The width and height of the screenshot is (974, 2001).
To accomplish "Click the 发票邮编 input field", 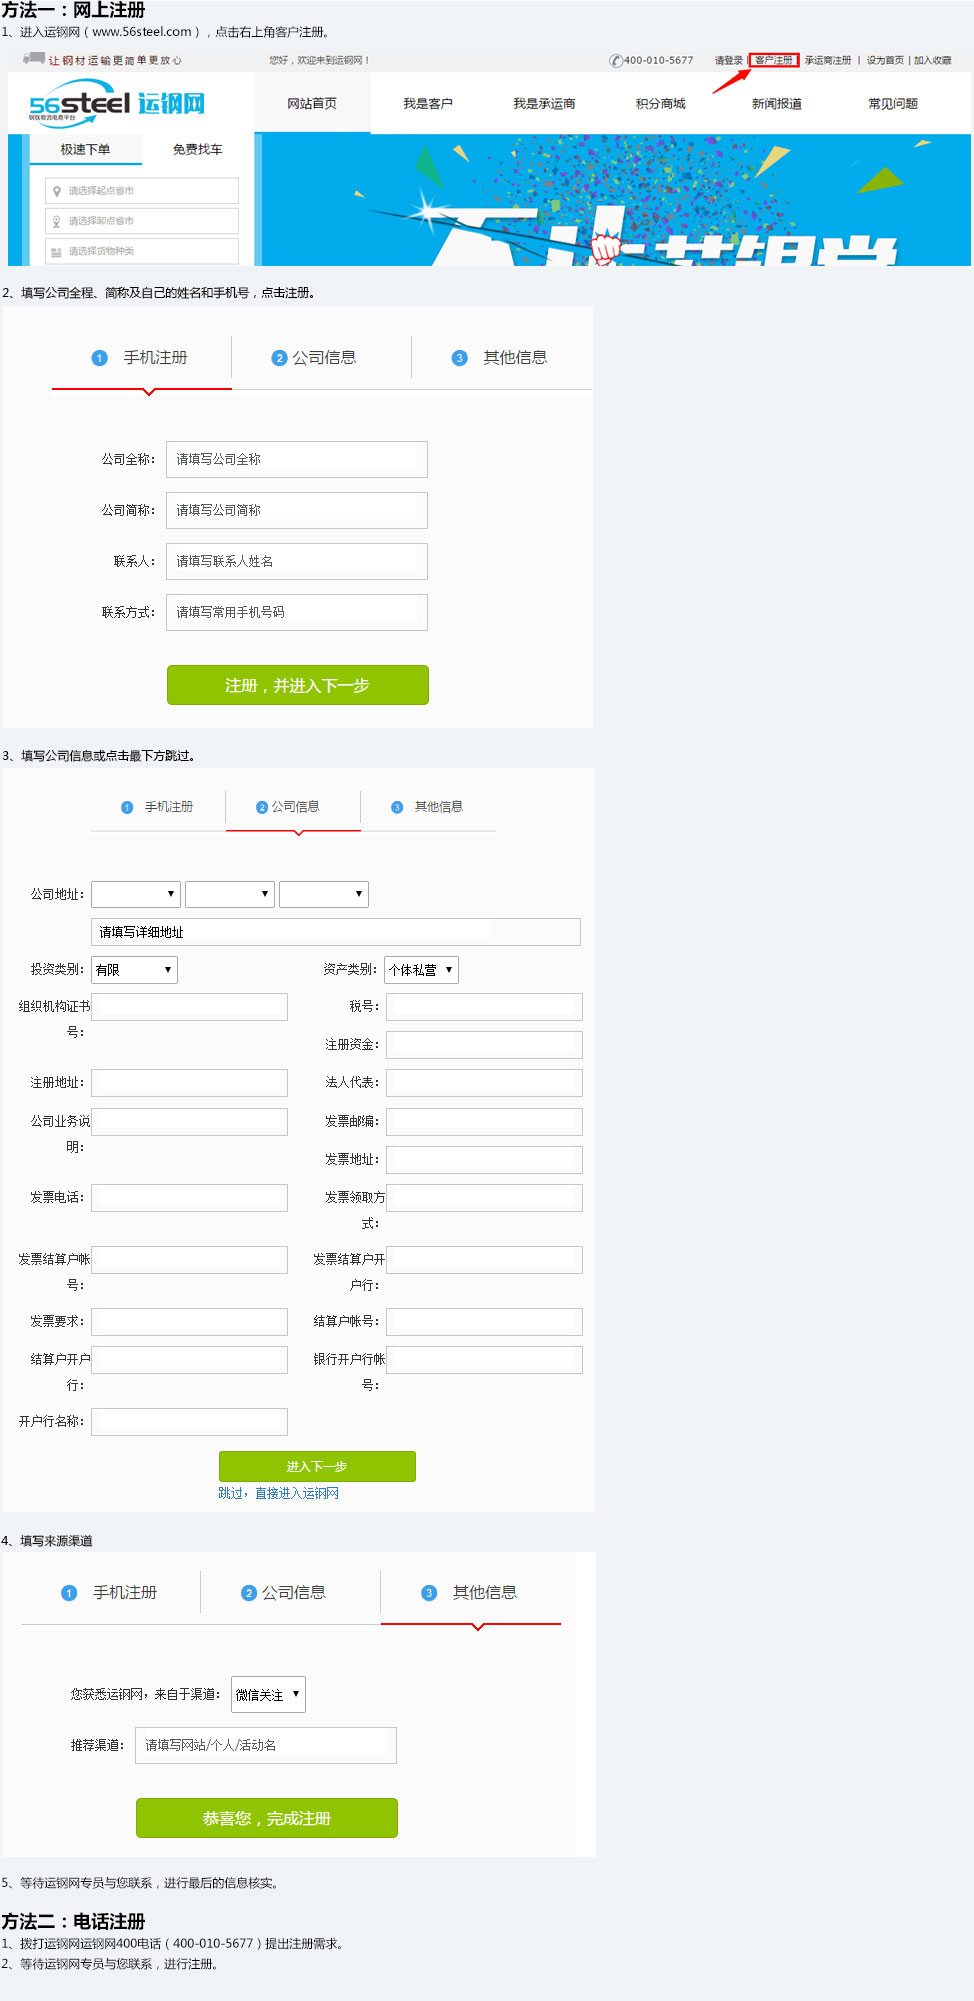I will click(x=484, y=1122).
